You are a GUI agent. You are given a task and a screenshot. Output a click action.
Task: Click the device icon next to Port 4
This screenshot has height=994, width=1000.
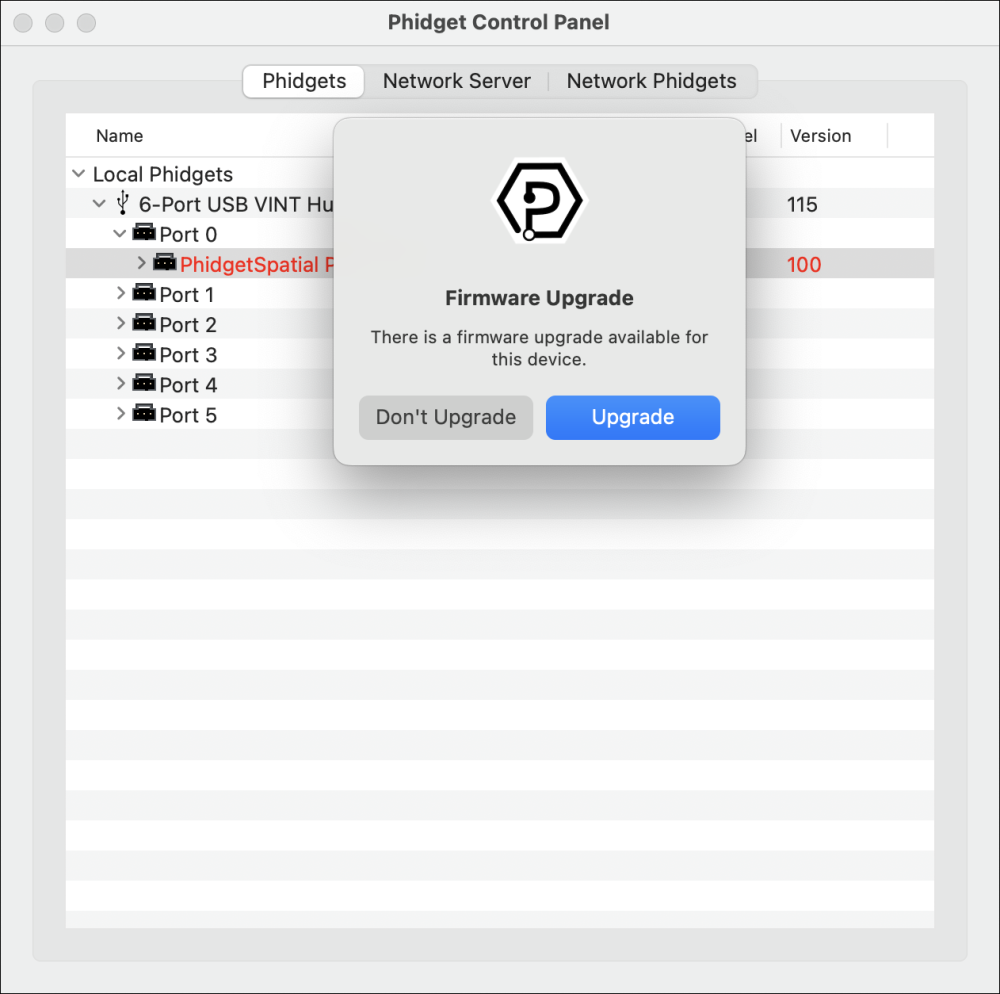pyautogui.click(x=145, y=384)
